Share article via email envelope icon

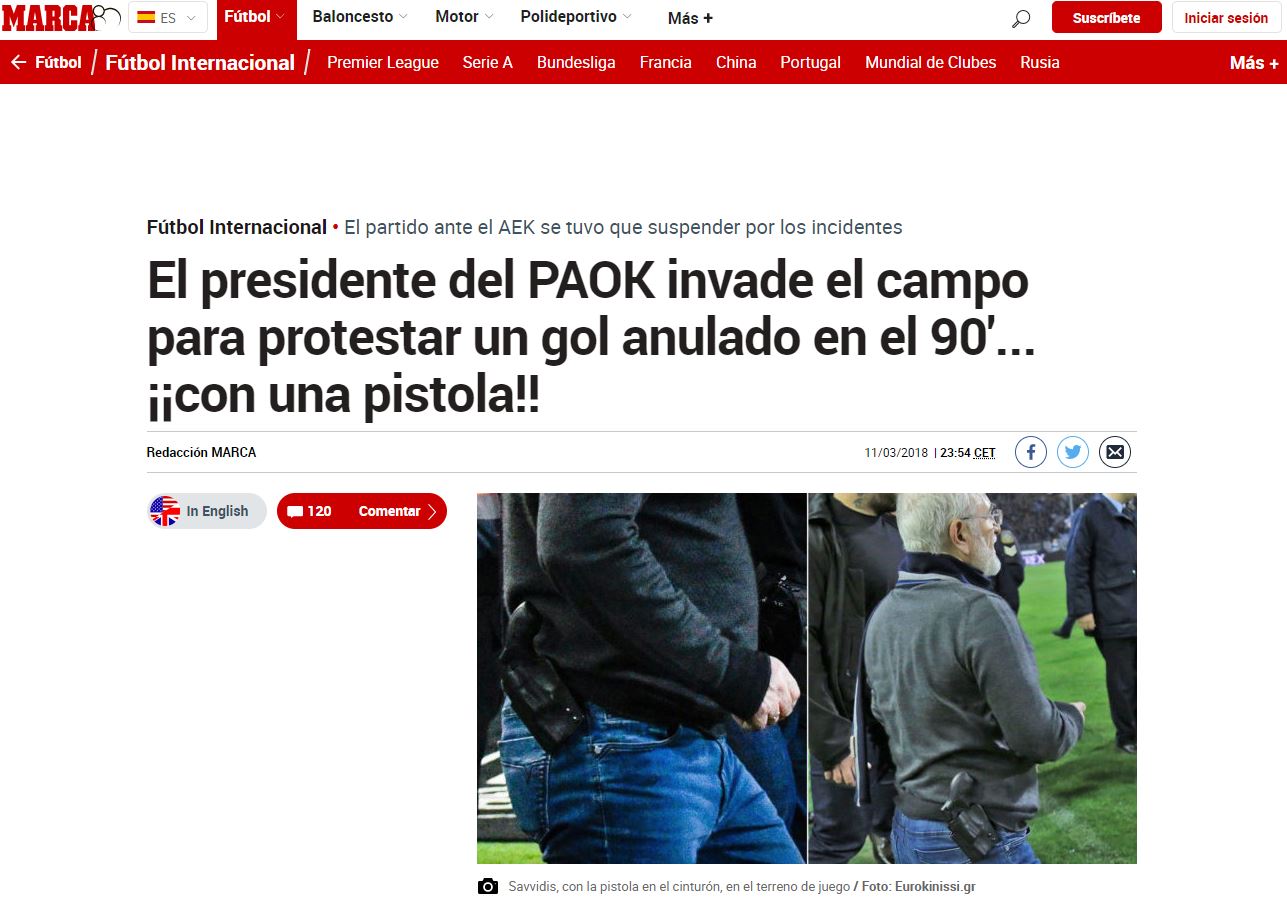(x=1115, y=452)
